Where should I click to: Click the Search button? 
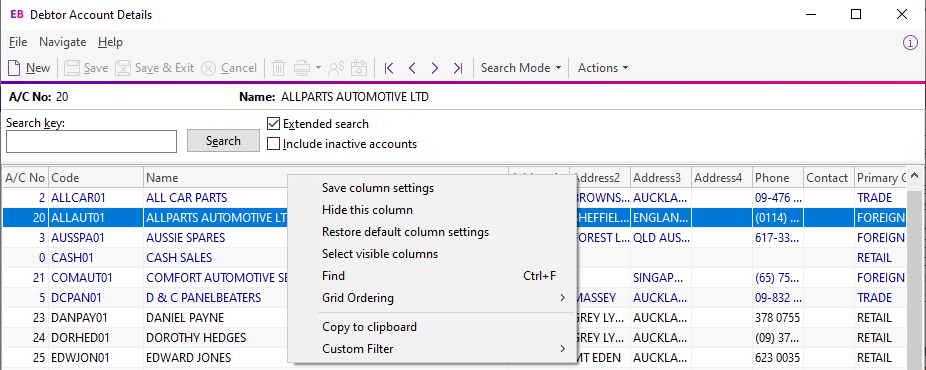[223, 141]
